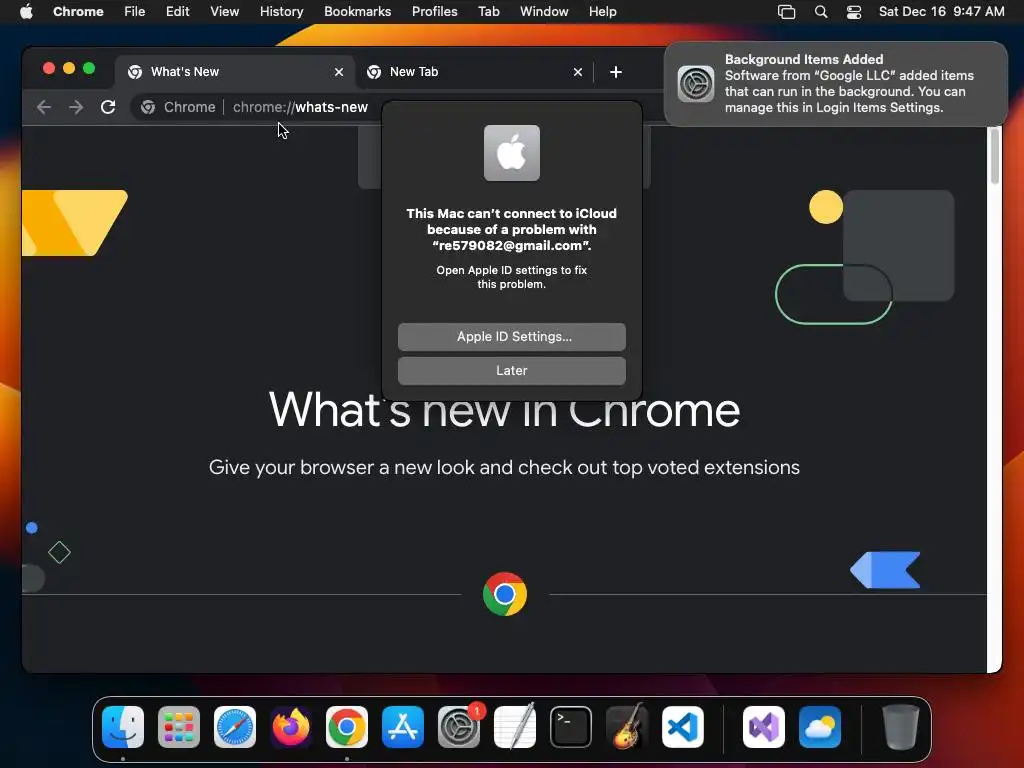
Task: Click the Stage Manager menu bar icon
Action: (x=786, y=12)
